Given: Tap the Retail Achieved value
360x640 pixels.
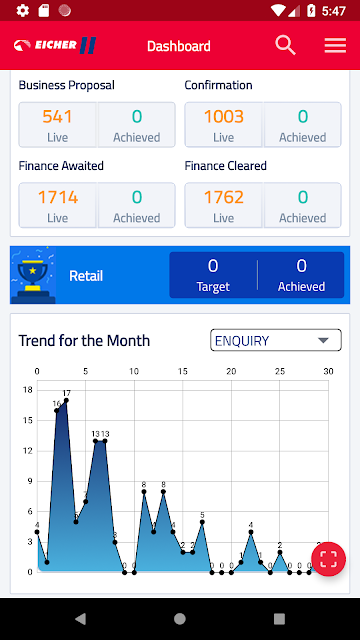Looking at the screenshot, I should (x=301, y=275).
